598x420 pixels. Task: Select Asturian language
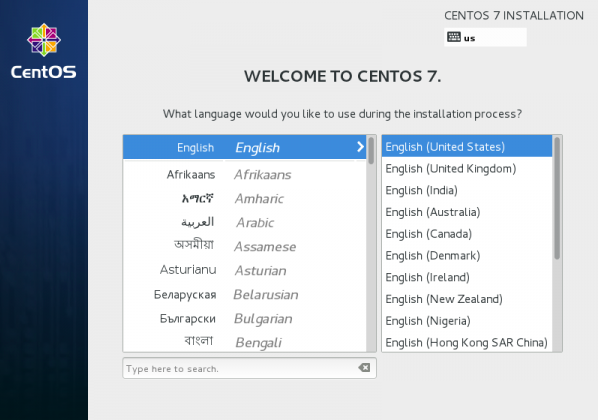[x=244, y=270]
